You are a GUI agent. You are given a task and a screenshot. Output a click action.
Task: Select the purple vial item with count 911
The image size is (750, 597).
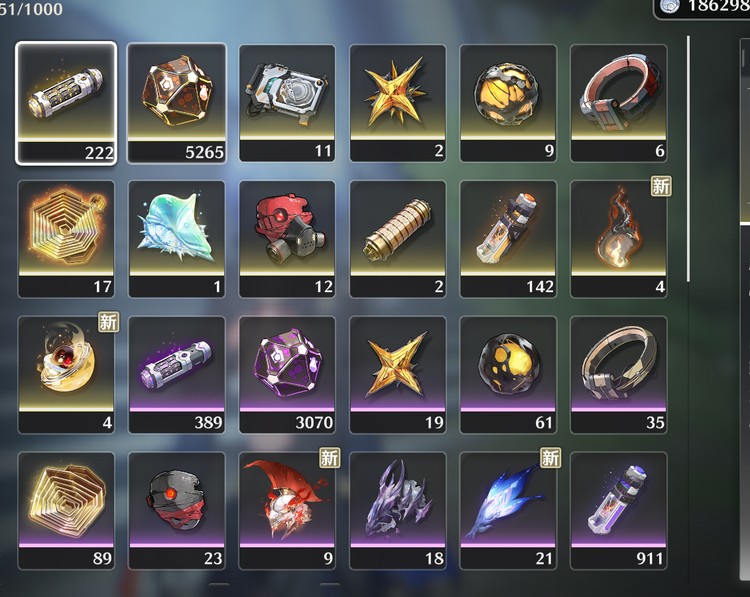click(x=618, y=511)
